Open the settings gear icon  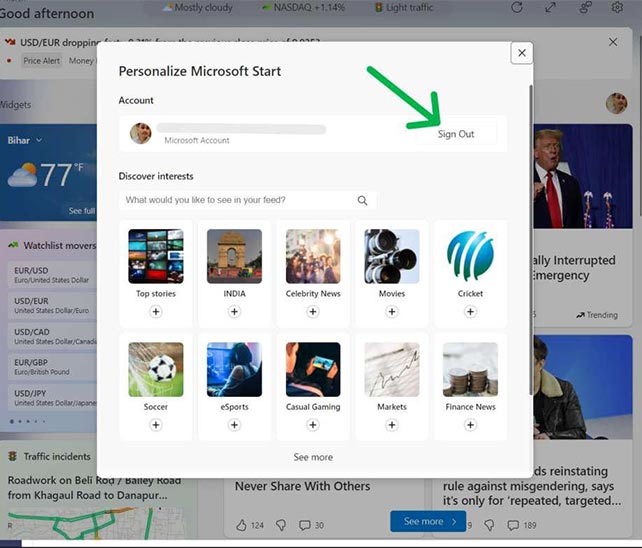(x=617, y=7)
